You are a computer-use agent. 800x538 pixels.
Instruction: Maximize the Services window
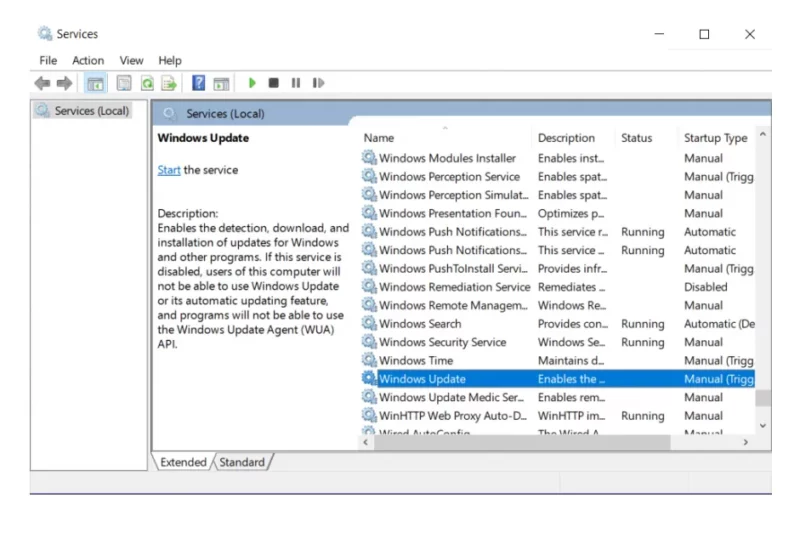tap(704, 34)
